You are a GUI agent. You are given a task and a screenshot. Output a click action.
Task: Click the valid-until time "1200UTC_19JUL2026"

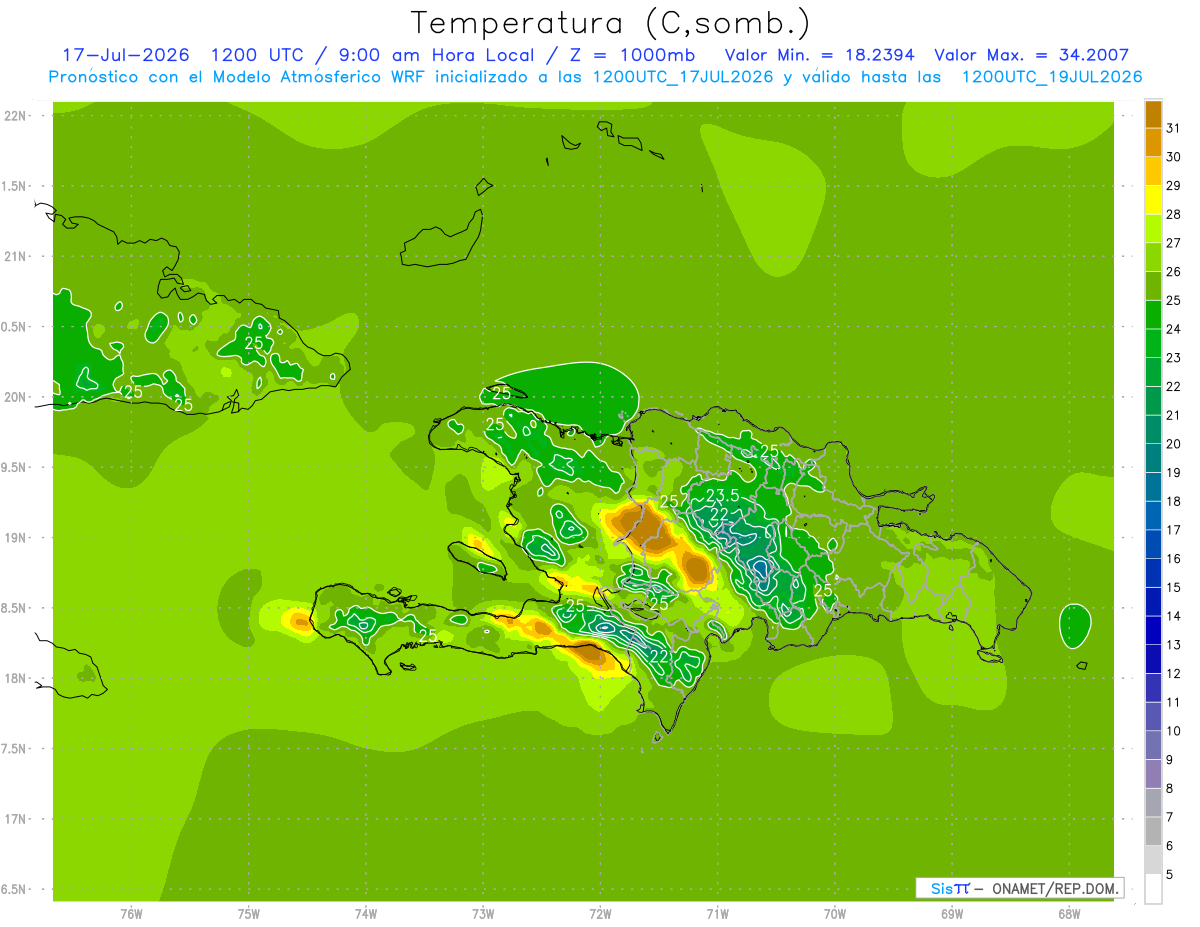[1052, 77]
